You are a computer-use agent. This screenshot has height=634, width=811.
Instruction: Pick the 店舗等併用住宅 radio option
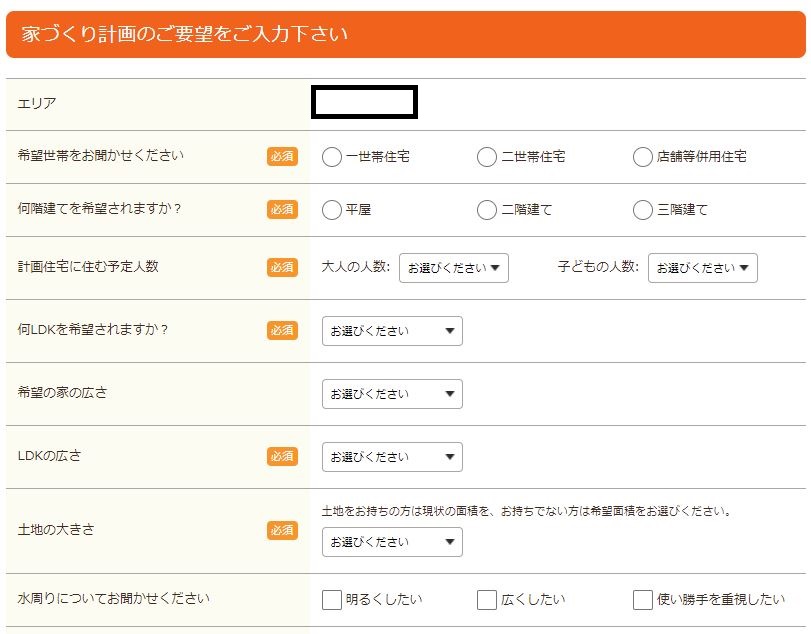[x=643, y=157]
